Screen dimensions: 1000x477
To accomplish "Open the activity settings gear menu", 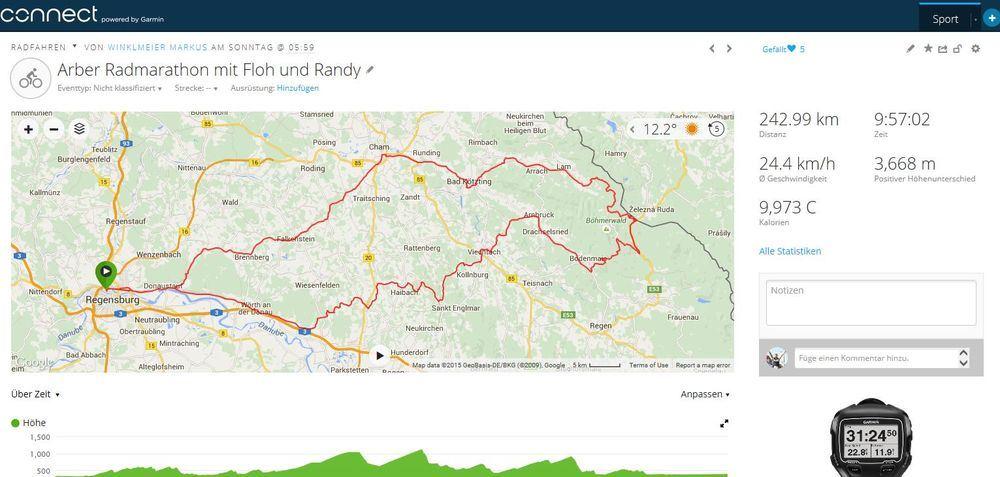I will click(x=976, y=48).
